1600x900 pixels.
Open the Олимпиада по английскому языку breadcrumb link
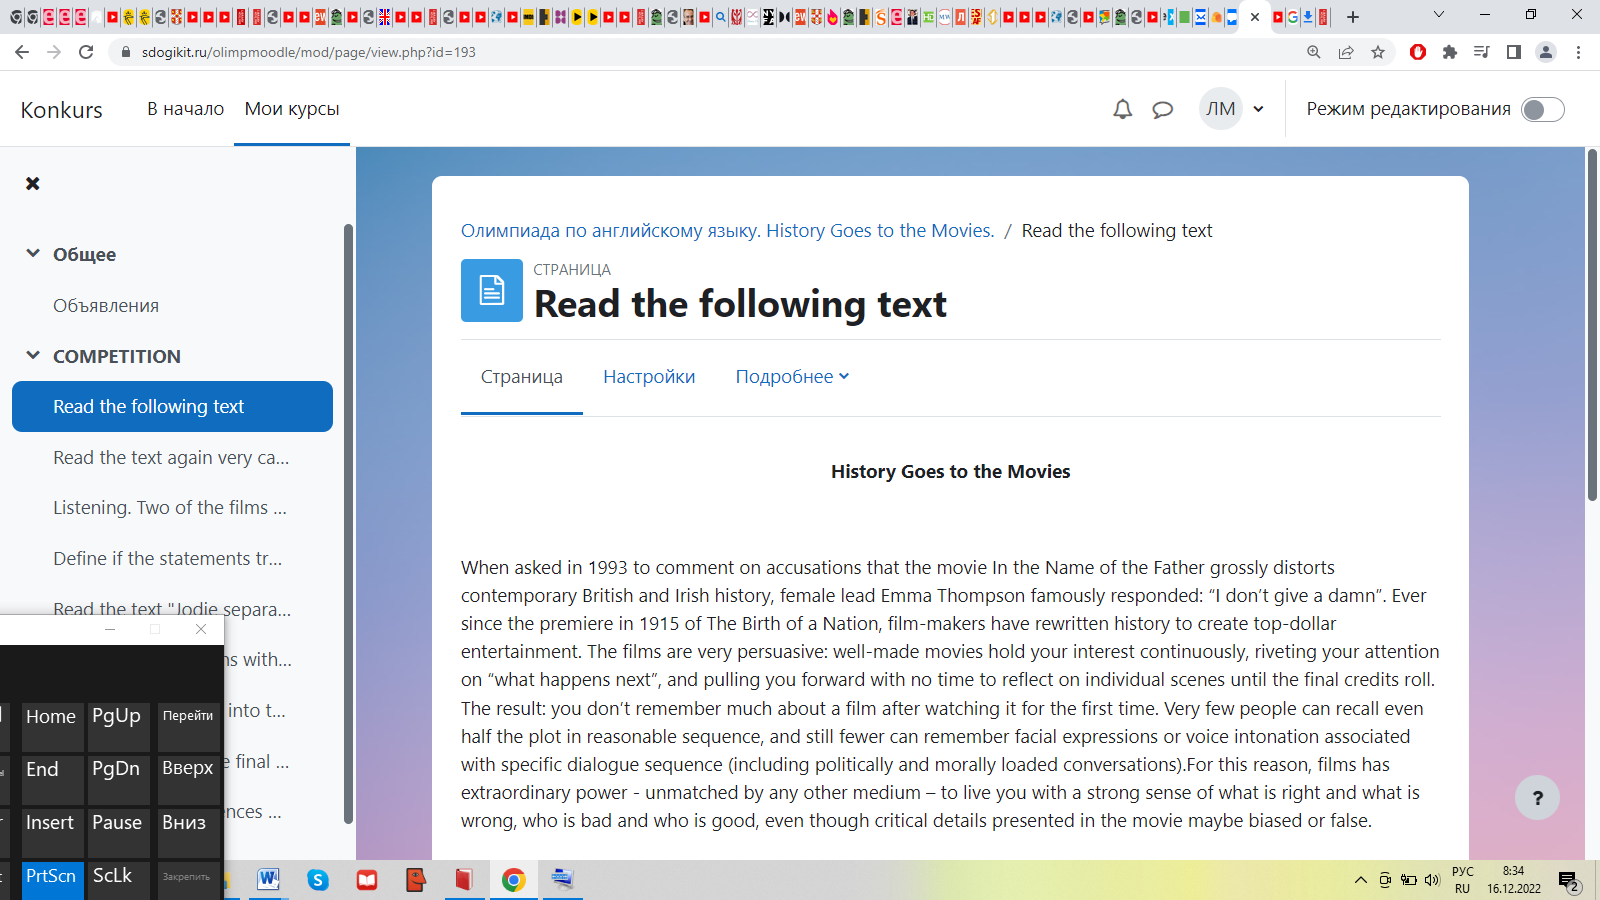(727, 231)
